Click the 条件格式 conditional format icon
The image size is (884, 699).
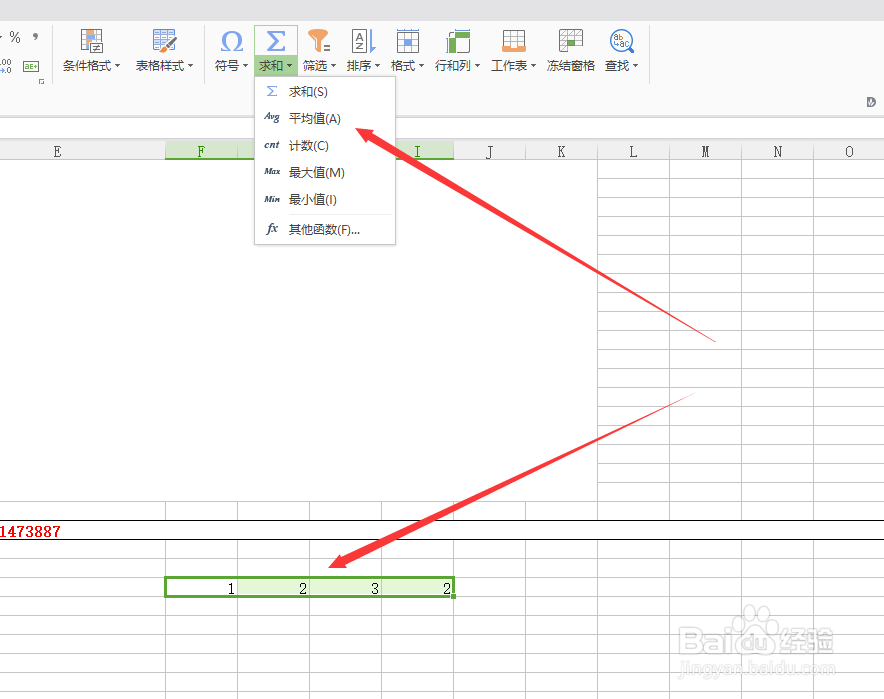click(x=91, y=41)
